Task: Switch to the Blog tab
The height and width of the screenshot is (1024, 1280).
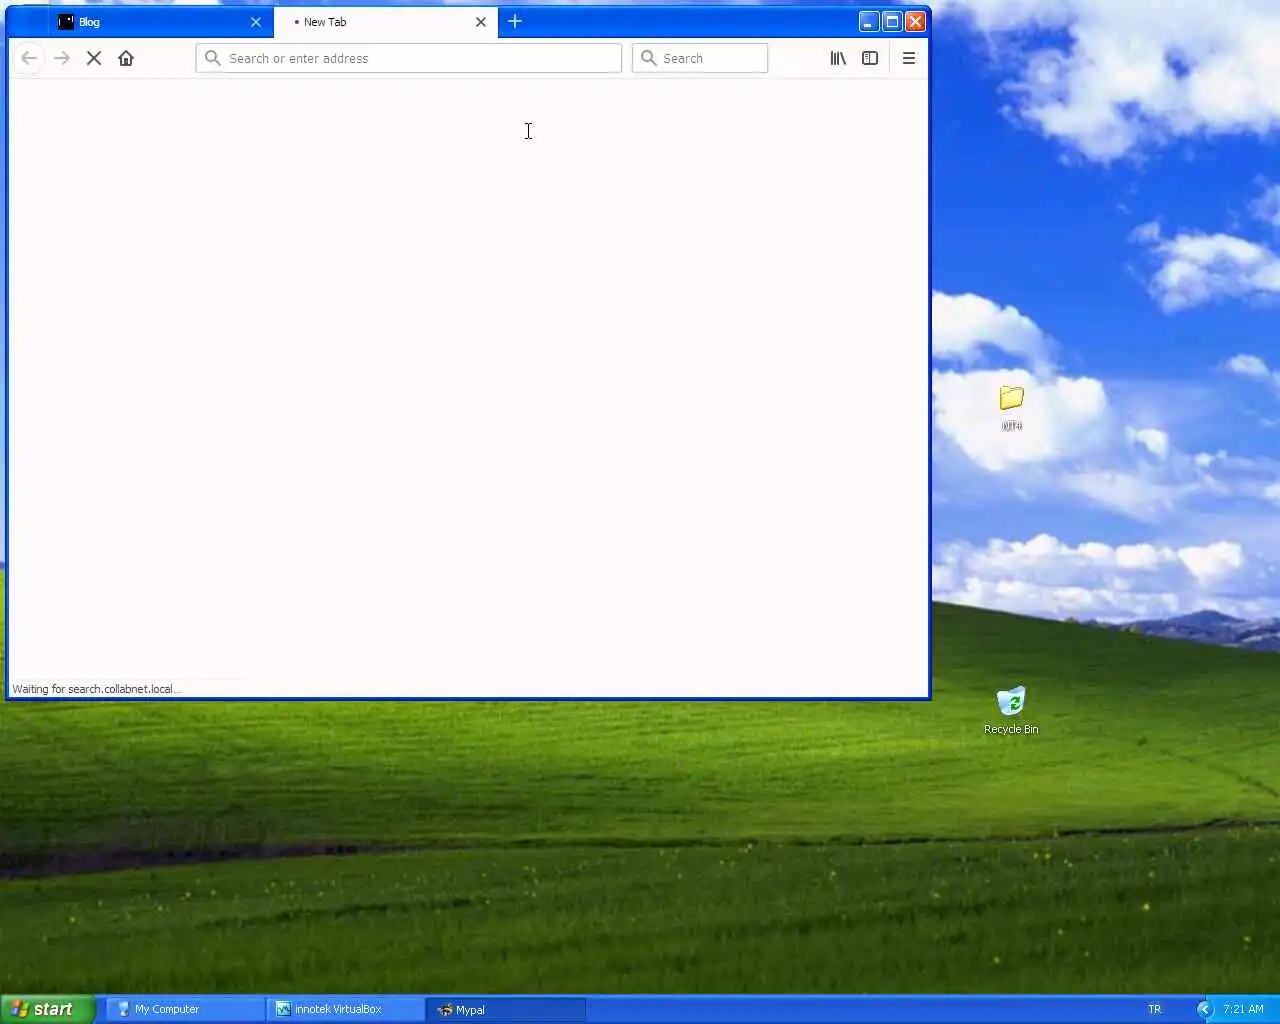Action: pos(160,22)
